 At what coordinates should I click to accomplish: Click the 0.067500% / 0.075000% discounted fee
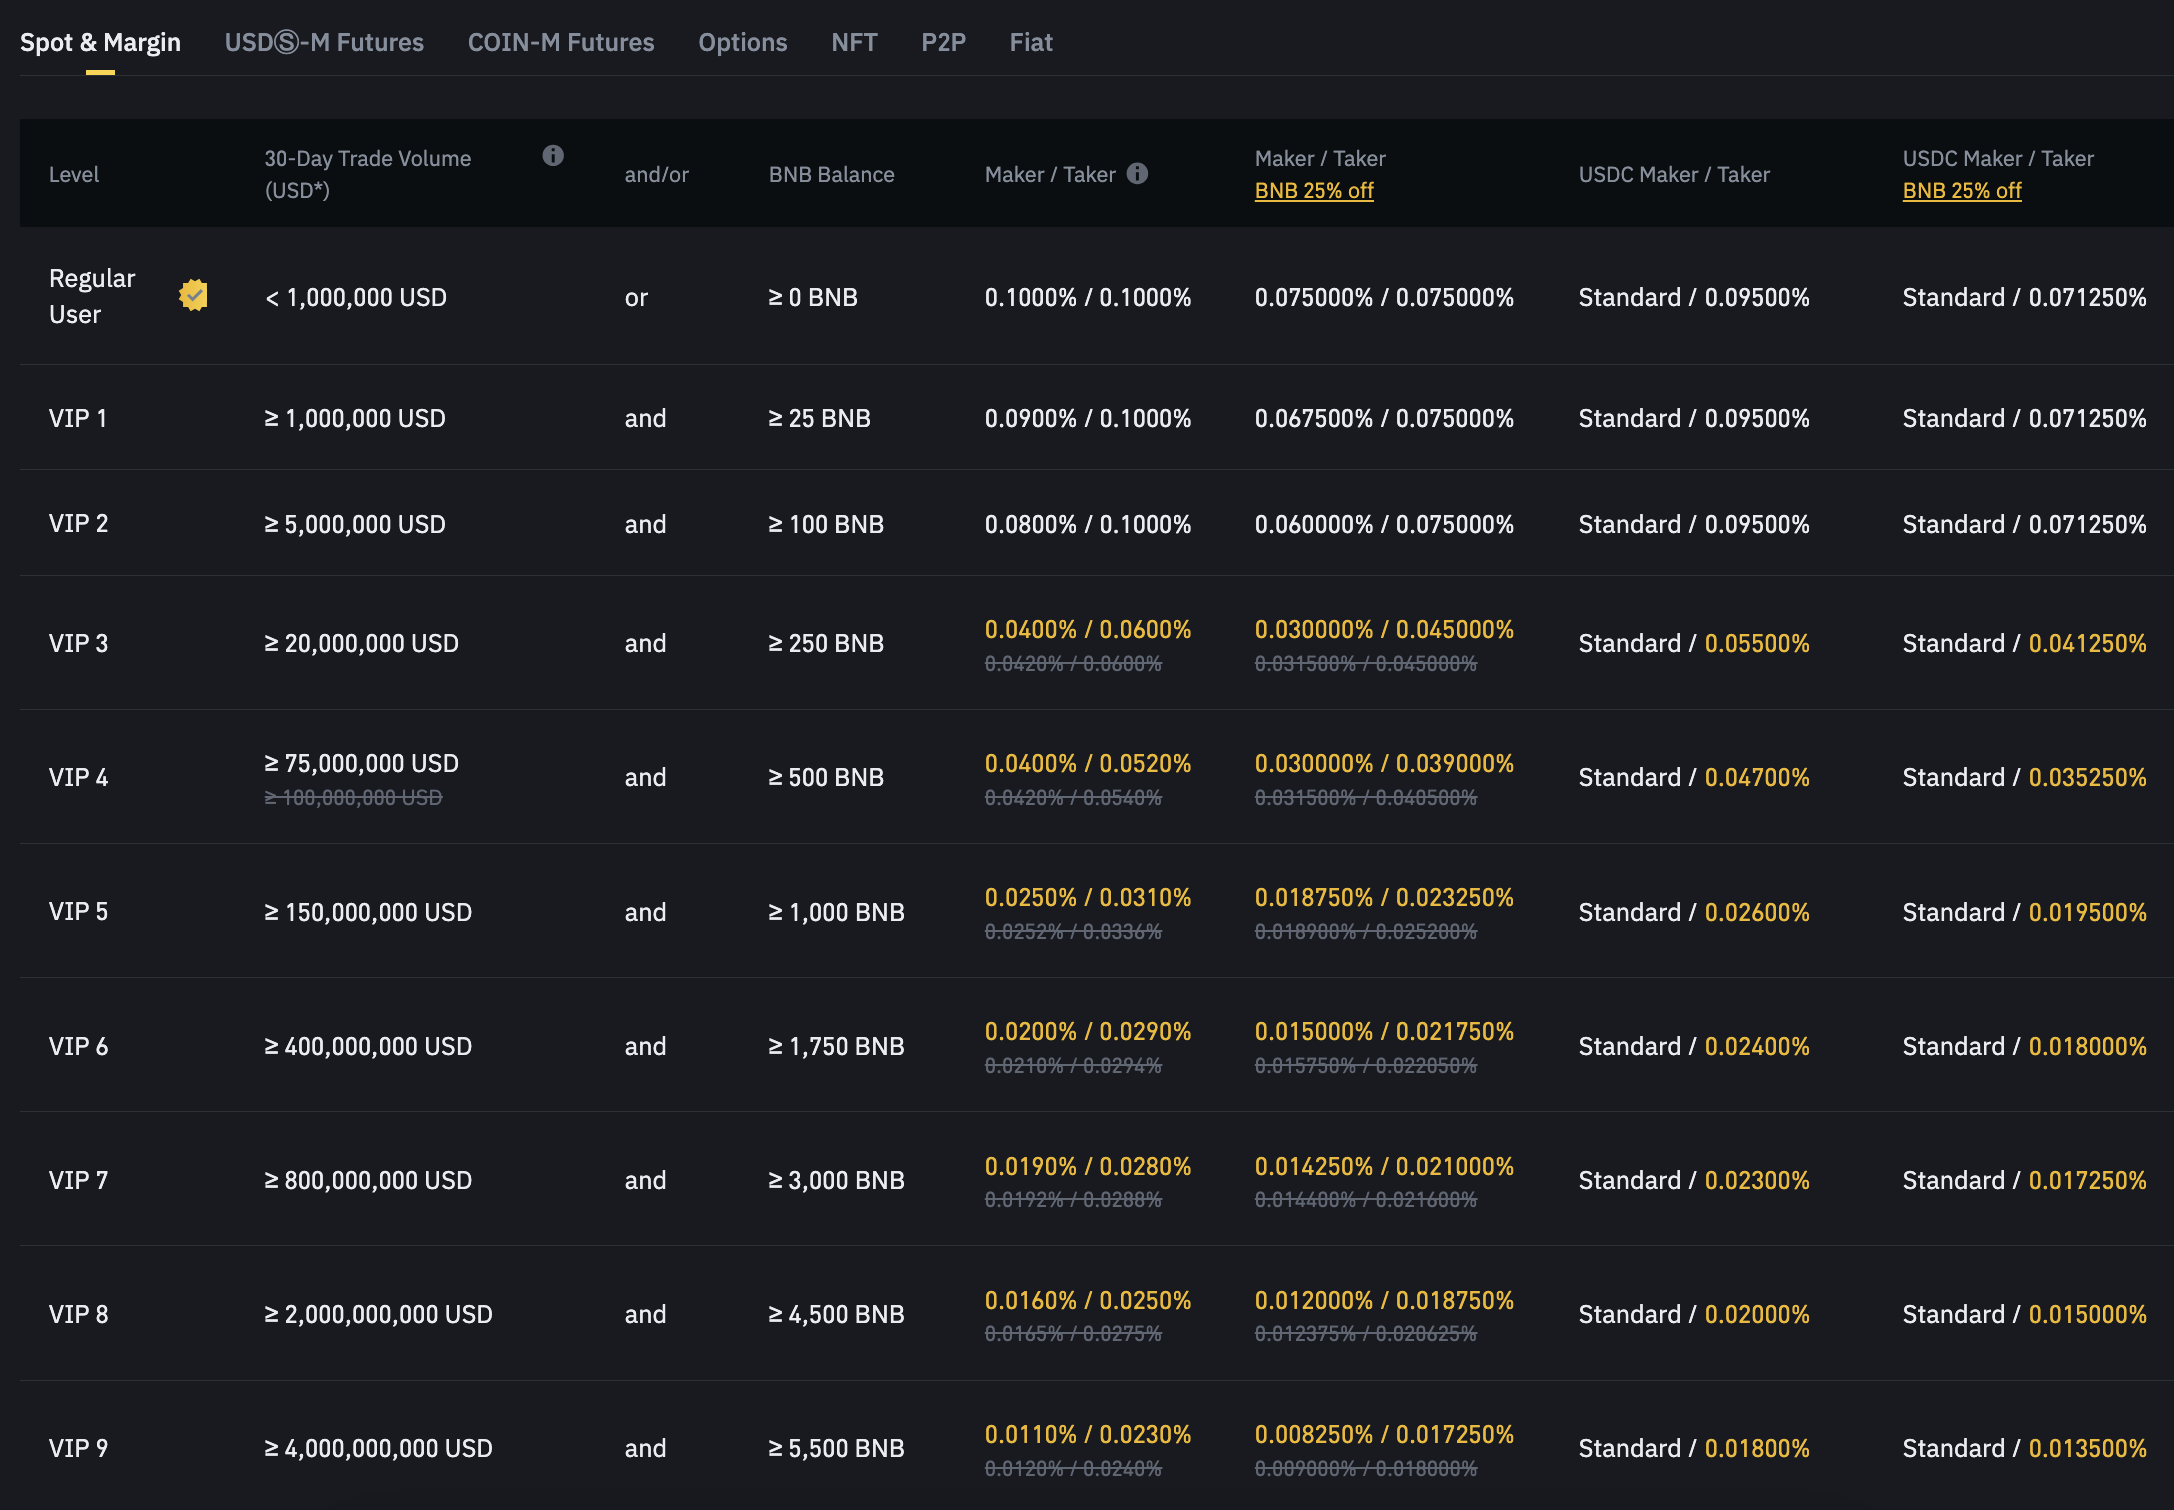pos(1384,418)
